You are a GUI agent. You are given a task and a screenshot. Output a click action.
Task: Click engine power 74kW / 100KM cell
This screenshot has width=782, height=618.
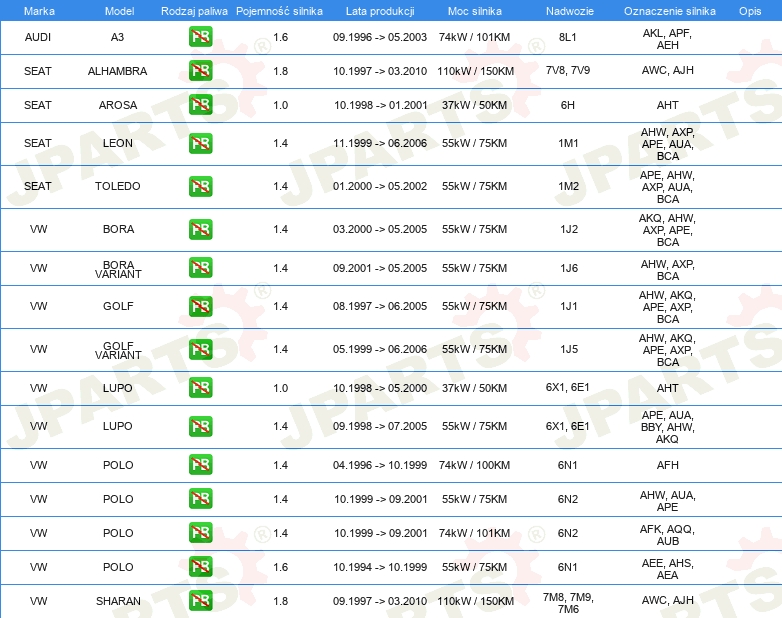pyautogui.click(x=474, y=465)
